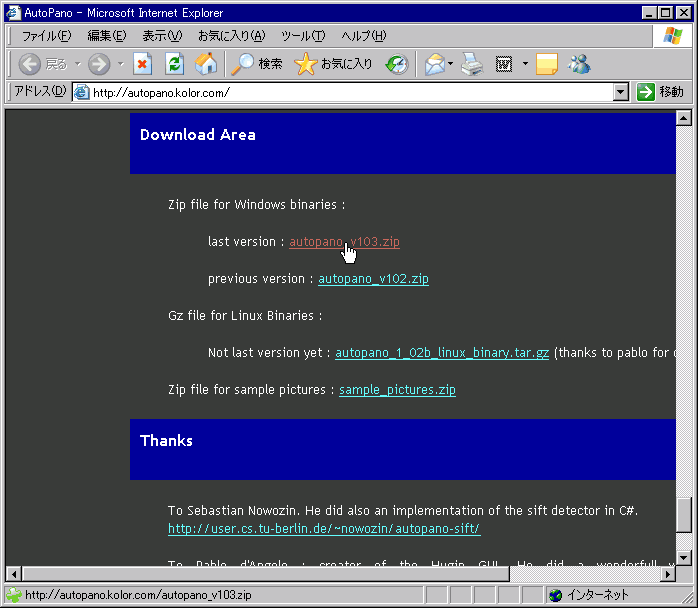
Task: Open Favorites (お気に入り) star toolbar button
Action: [x=333, y=64]
